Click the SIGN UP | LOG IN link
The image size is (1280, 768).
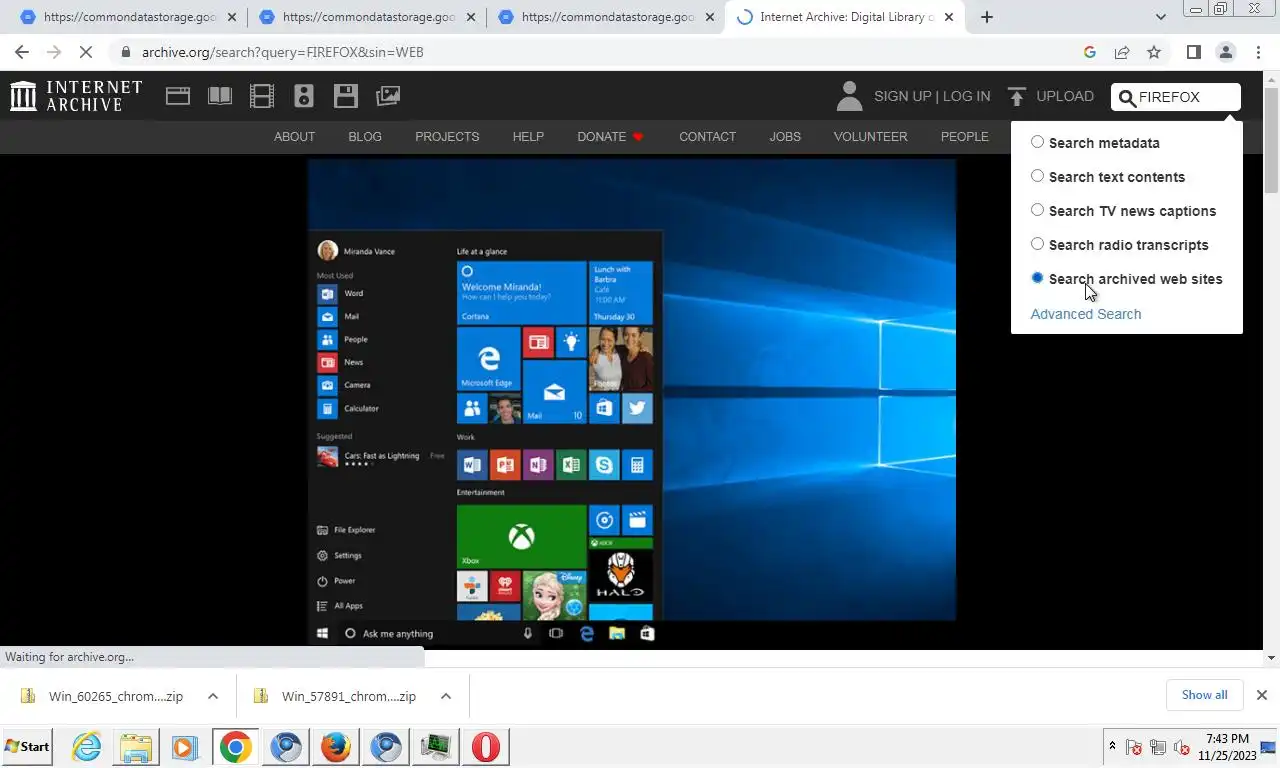[x=932, y=96]
